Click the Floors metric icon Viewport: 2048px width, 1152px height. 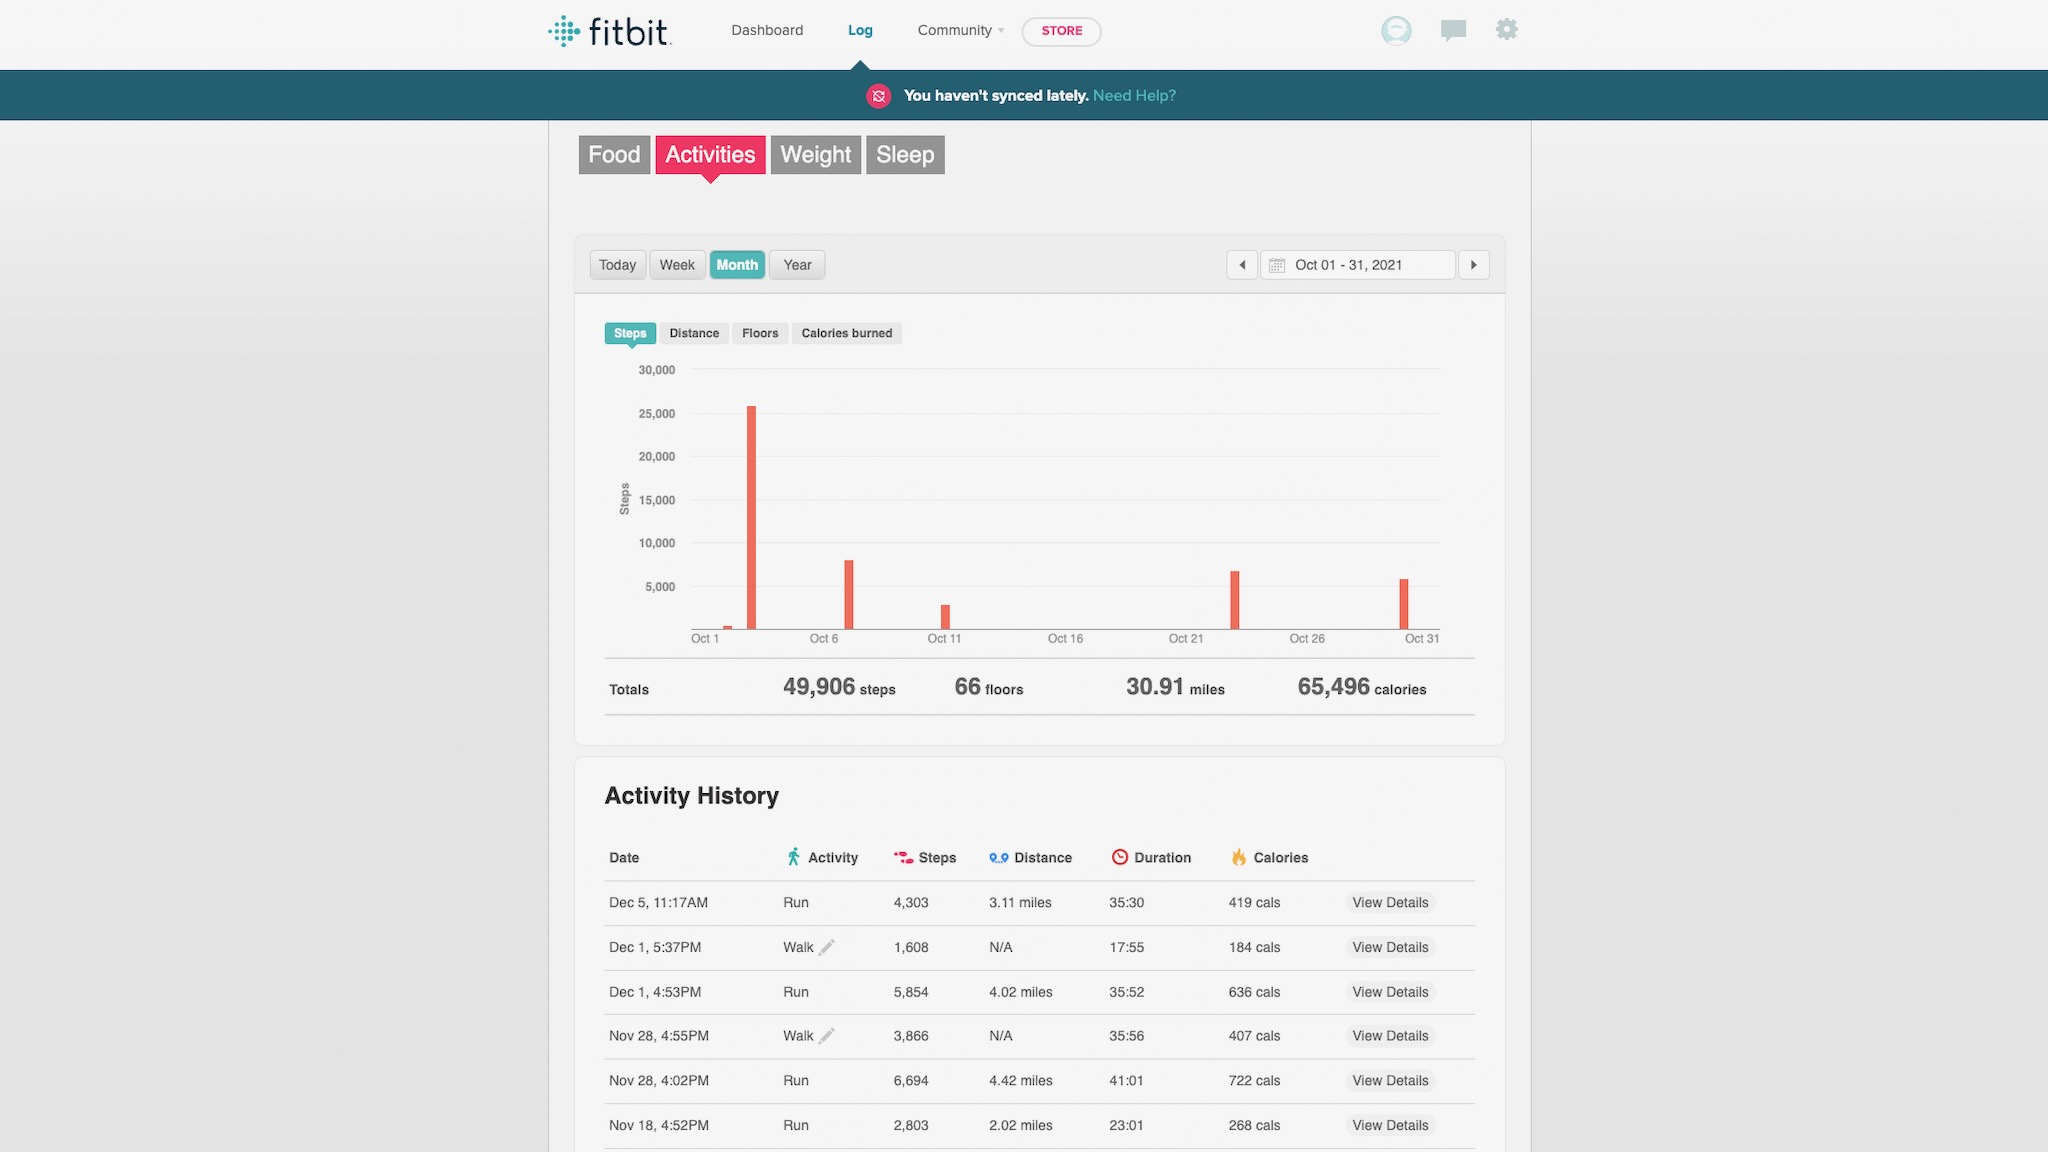[760, 333]
